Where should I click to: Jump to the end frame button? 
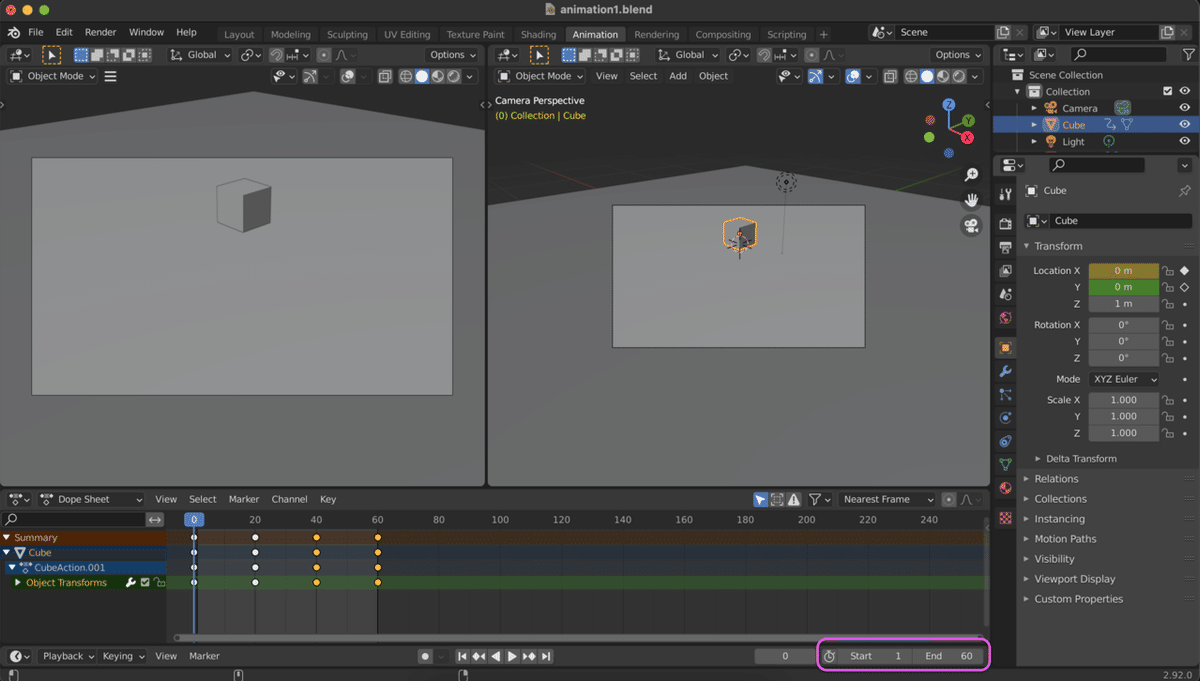(546, 656)
